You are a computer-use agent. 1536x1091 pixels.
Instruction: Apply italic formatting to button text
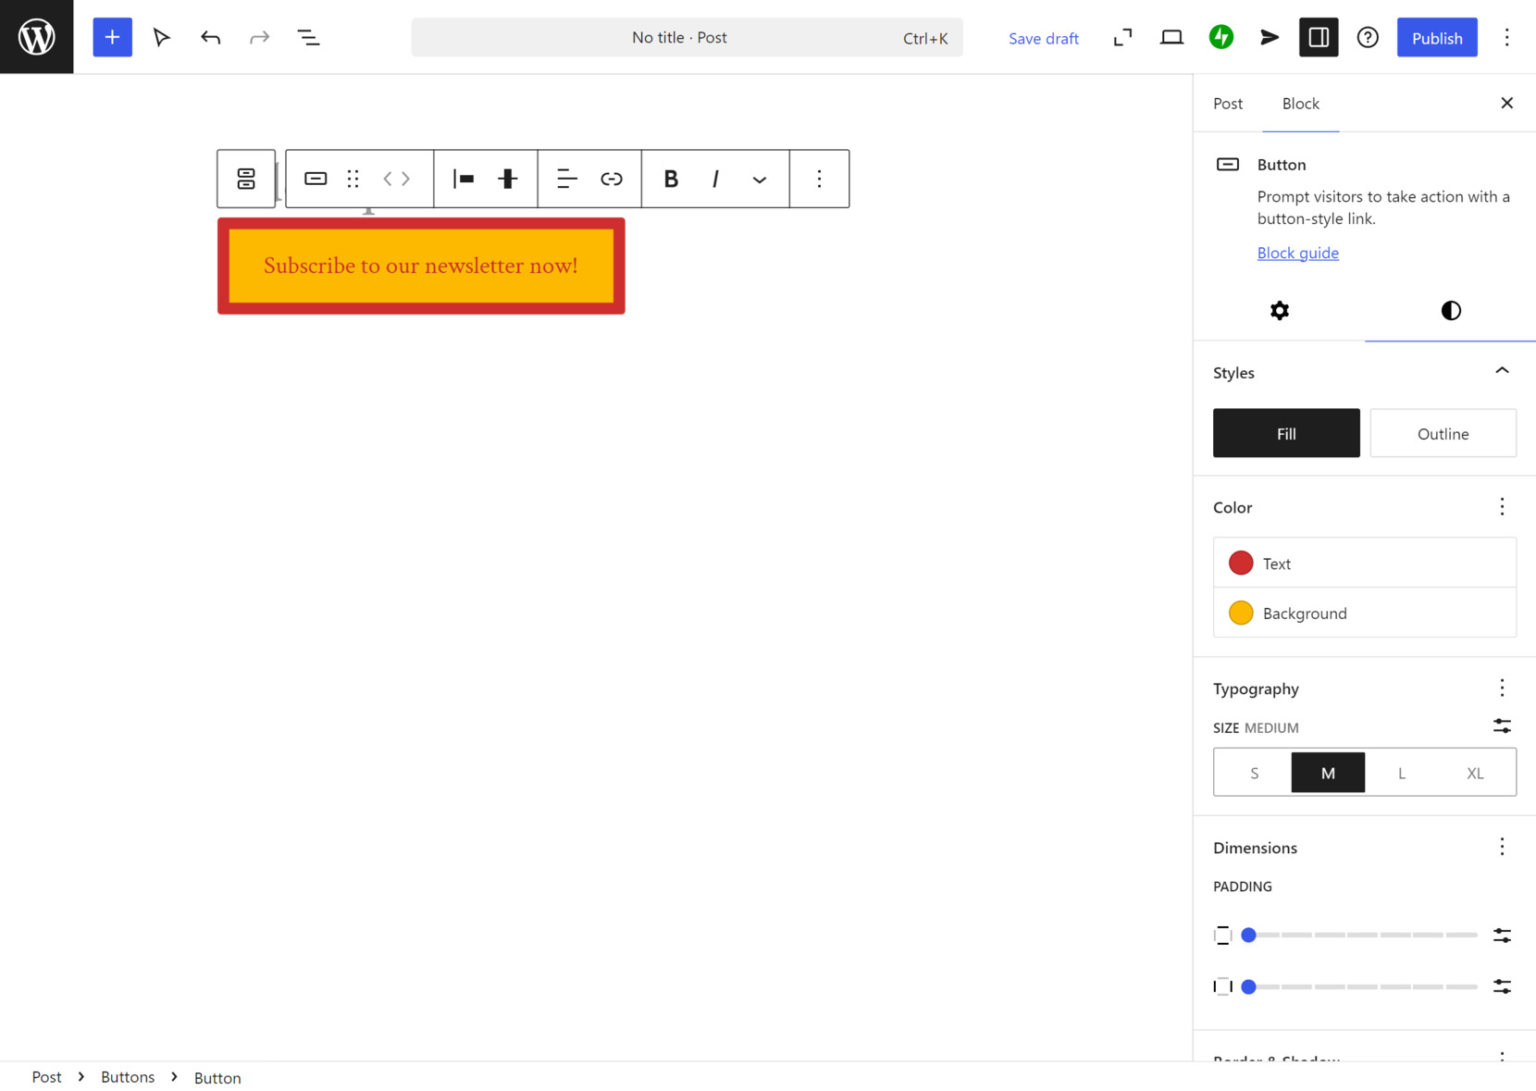(715, 179)
